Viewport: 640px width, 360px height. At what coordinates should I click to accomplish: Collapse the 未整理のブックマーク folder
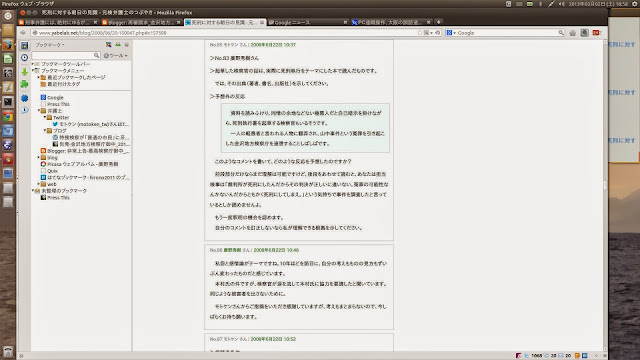[33, 191]
